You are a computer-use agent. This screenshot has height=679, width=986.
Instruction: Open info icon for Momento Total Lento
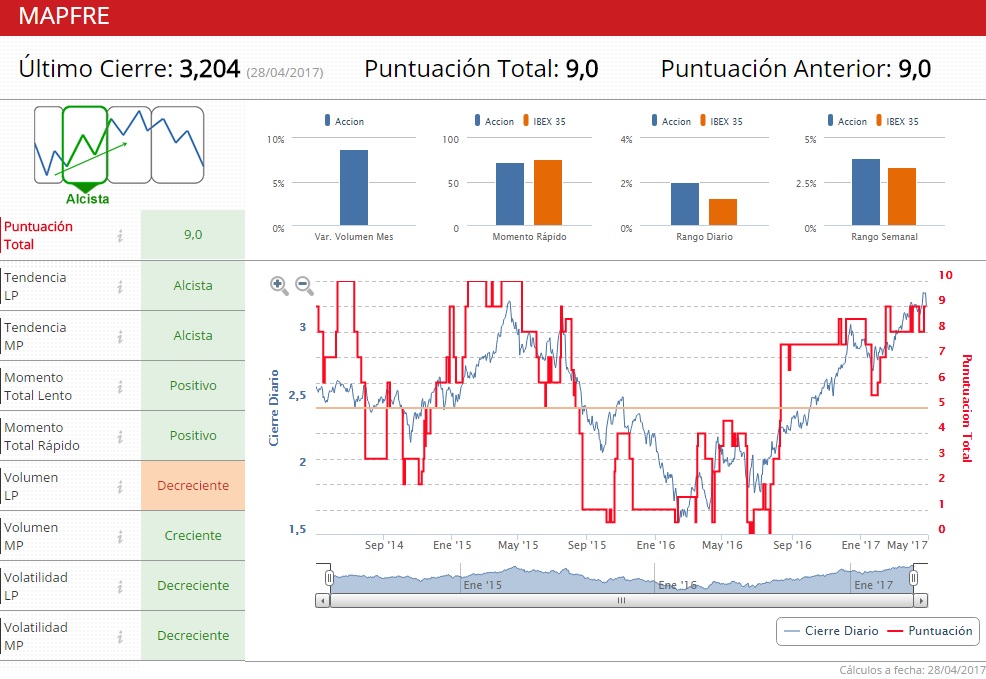[x=119, y=387]
